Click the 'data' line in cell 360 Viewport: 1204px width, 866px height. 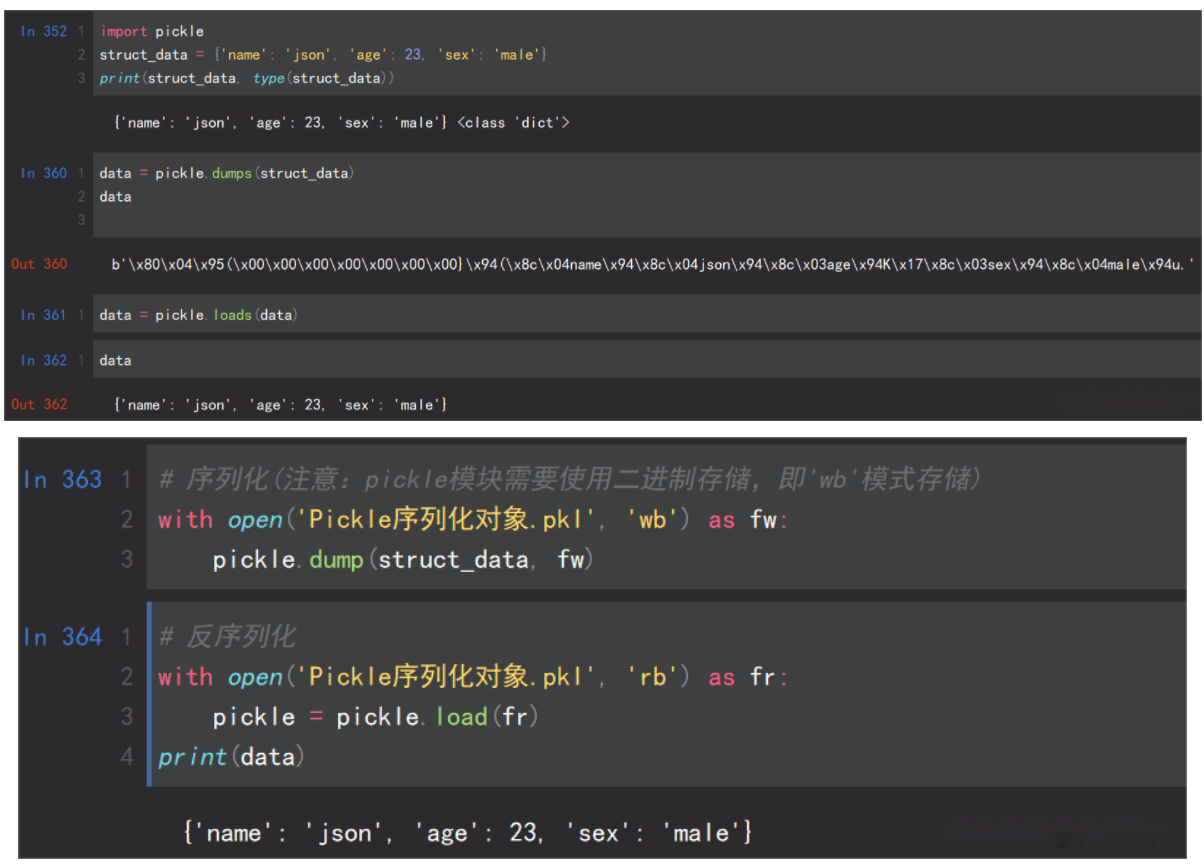(115, 196)
